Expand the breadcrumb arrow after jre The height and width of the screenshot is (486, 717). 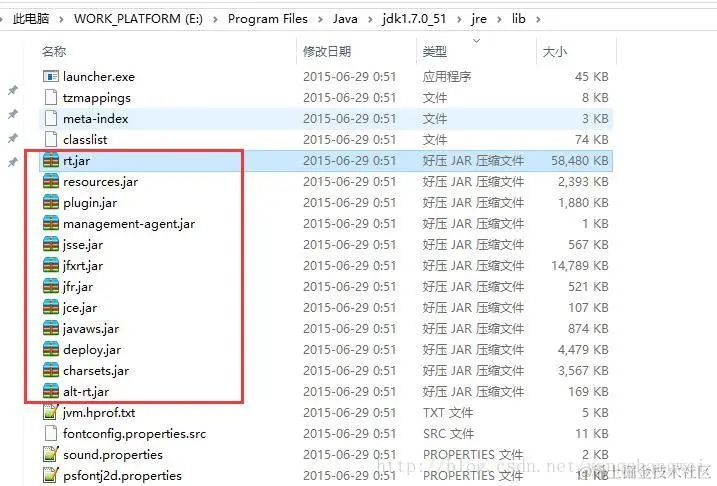[499, 19]
